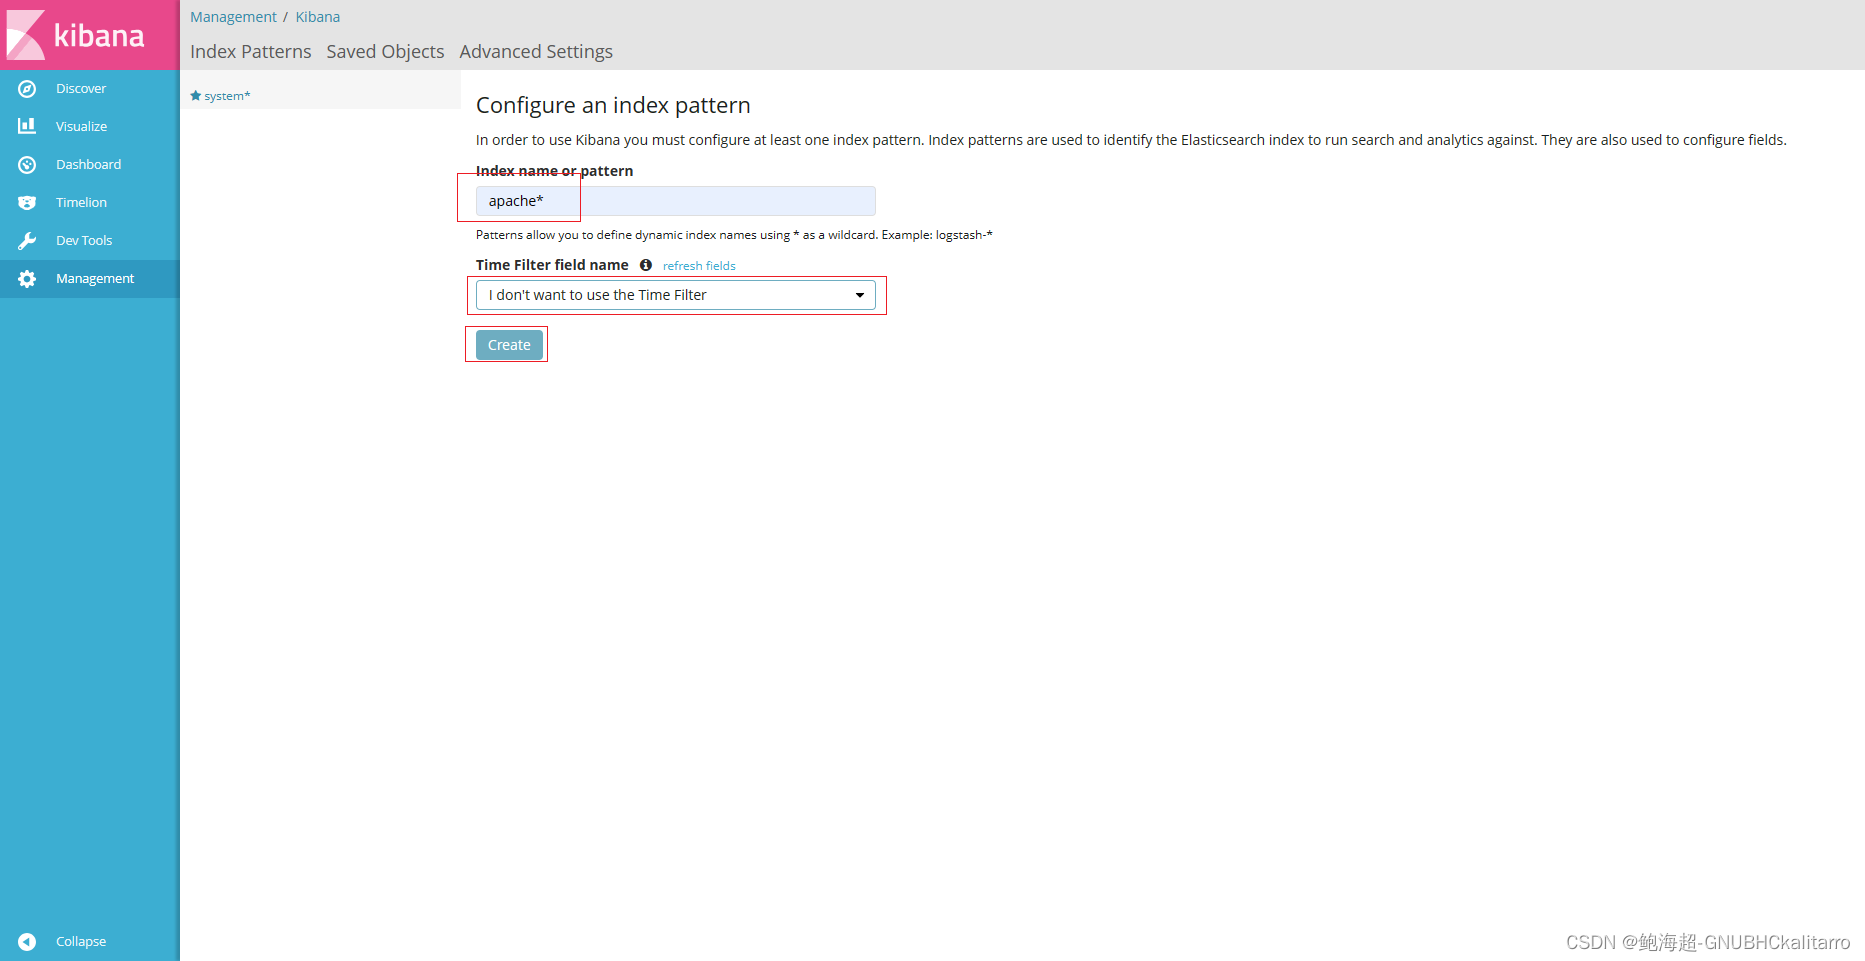
Task: Click the Management breadcrumb link
Action: pyautogui.click(x=233, y=17)
